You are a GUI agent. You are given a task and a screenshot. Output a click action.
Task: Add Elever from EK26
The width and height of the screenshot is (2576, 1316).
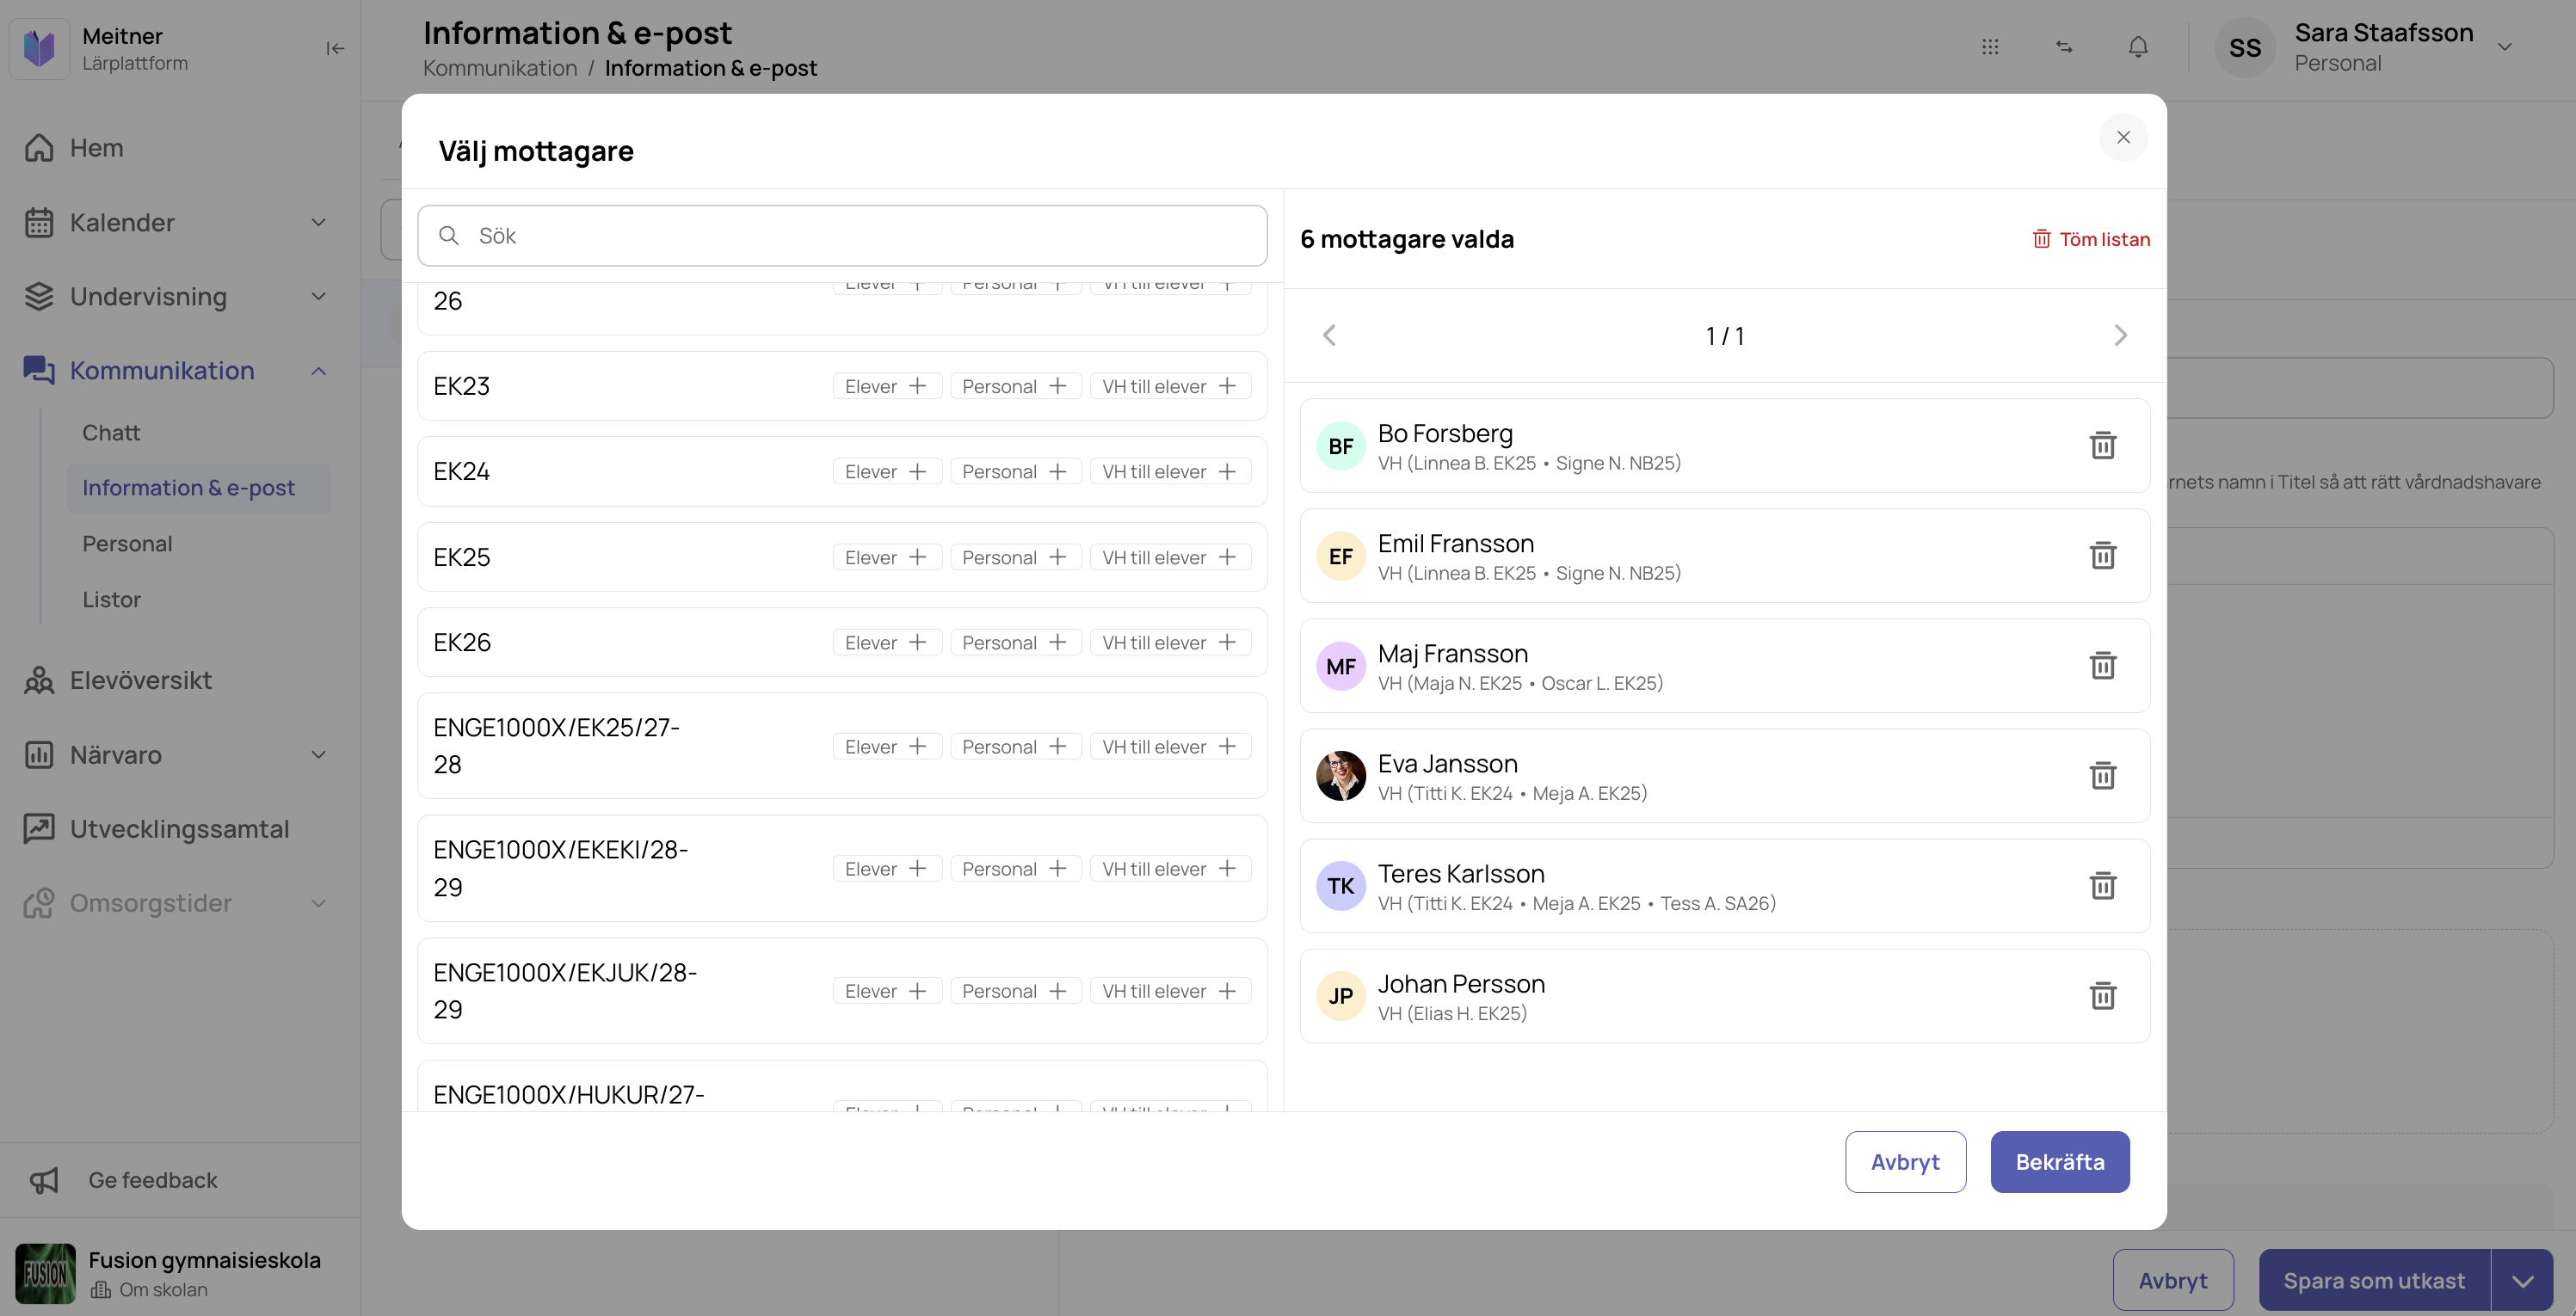(887, 642)
